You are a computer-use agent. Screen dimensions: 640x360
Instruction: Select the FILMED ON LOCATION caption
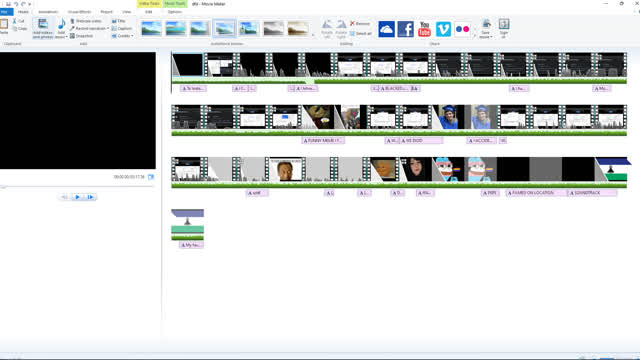click(536, 193)
